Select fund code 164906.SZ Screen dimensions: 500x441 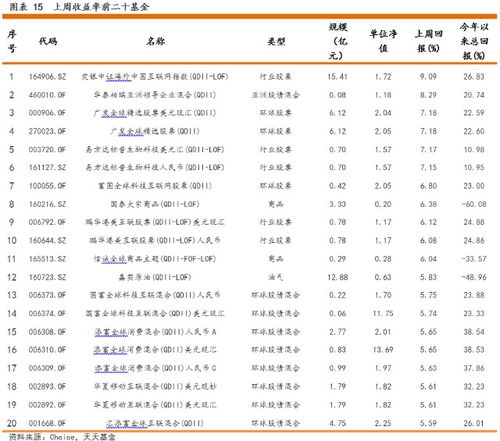[47, 77]
